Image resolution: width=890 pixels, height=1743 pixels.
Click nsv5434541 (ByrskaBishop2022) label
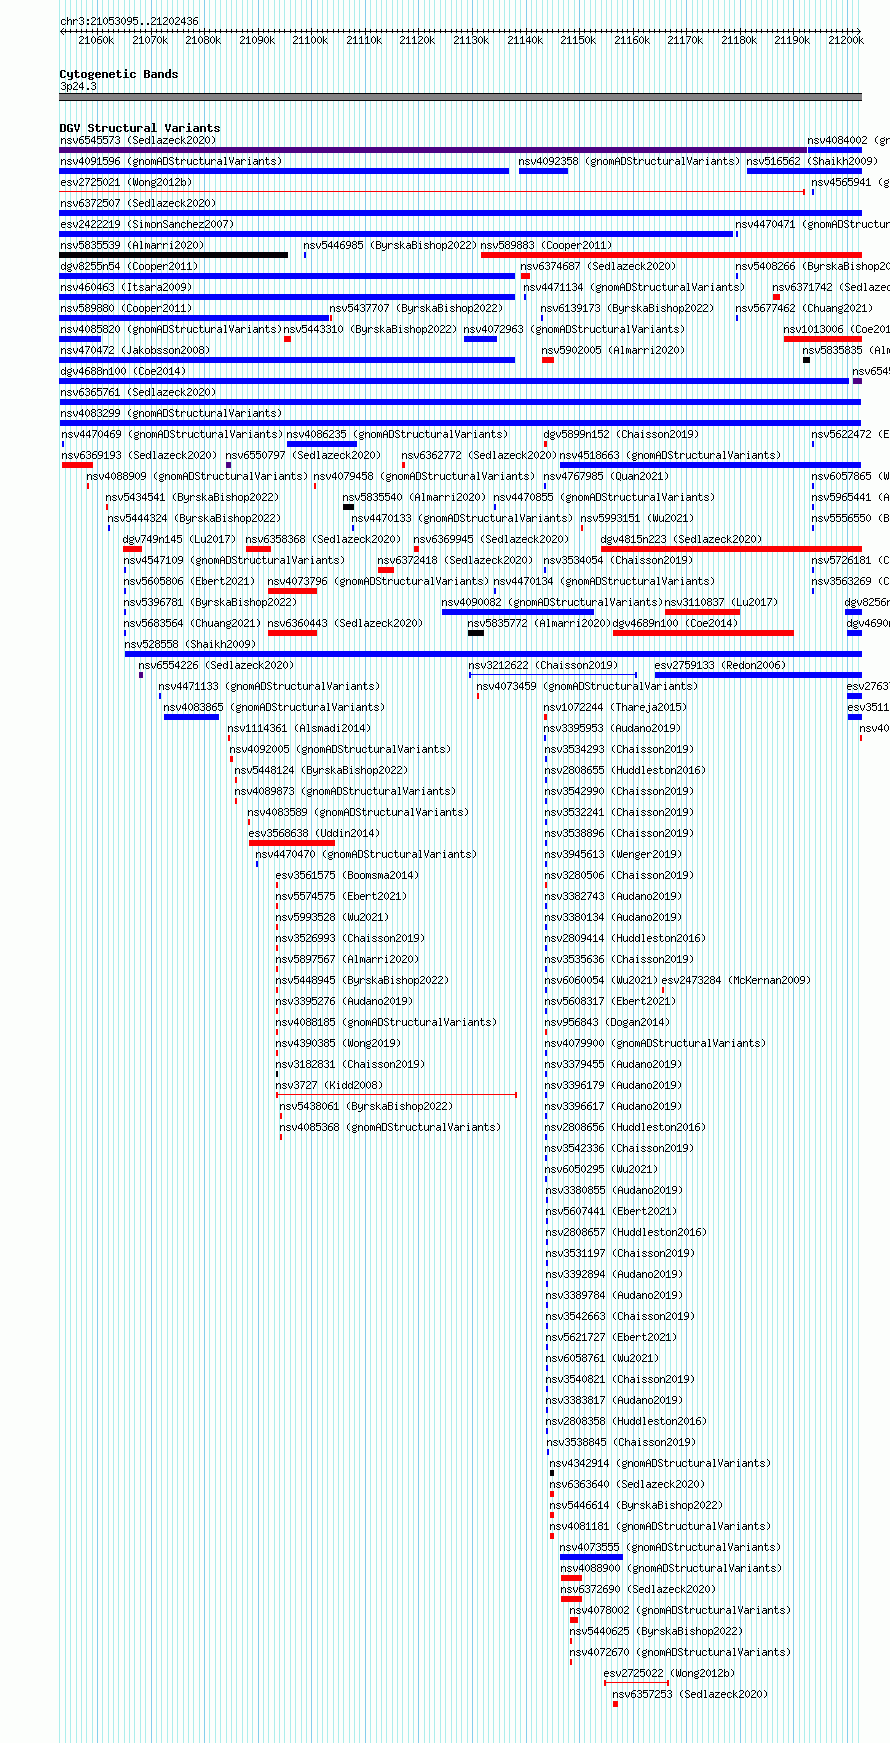(x=192, y=497)
